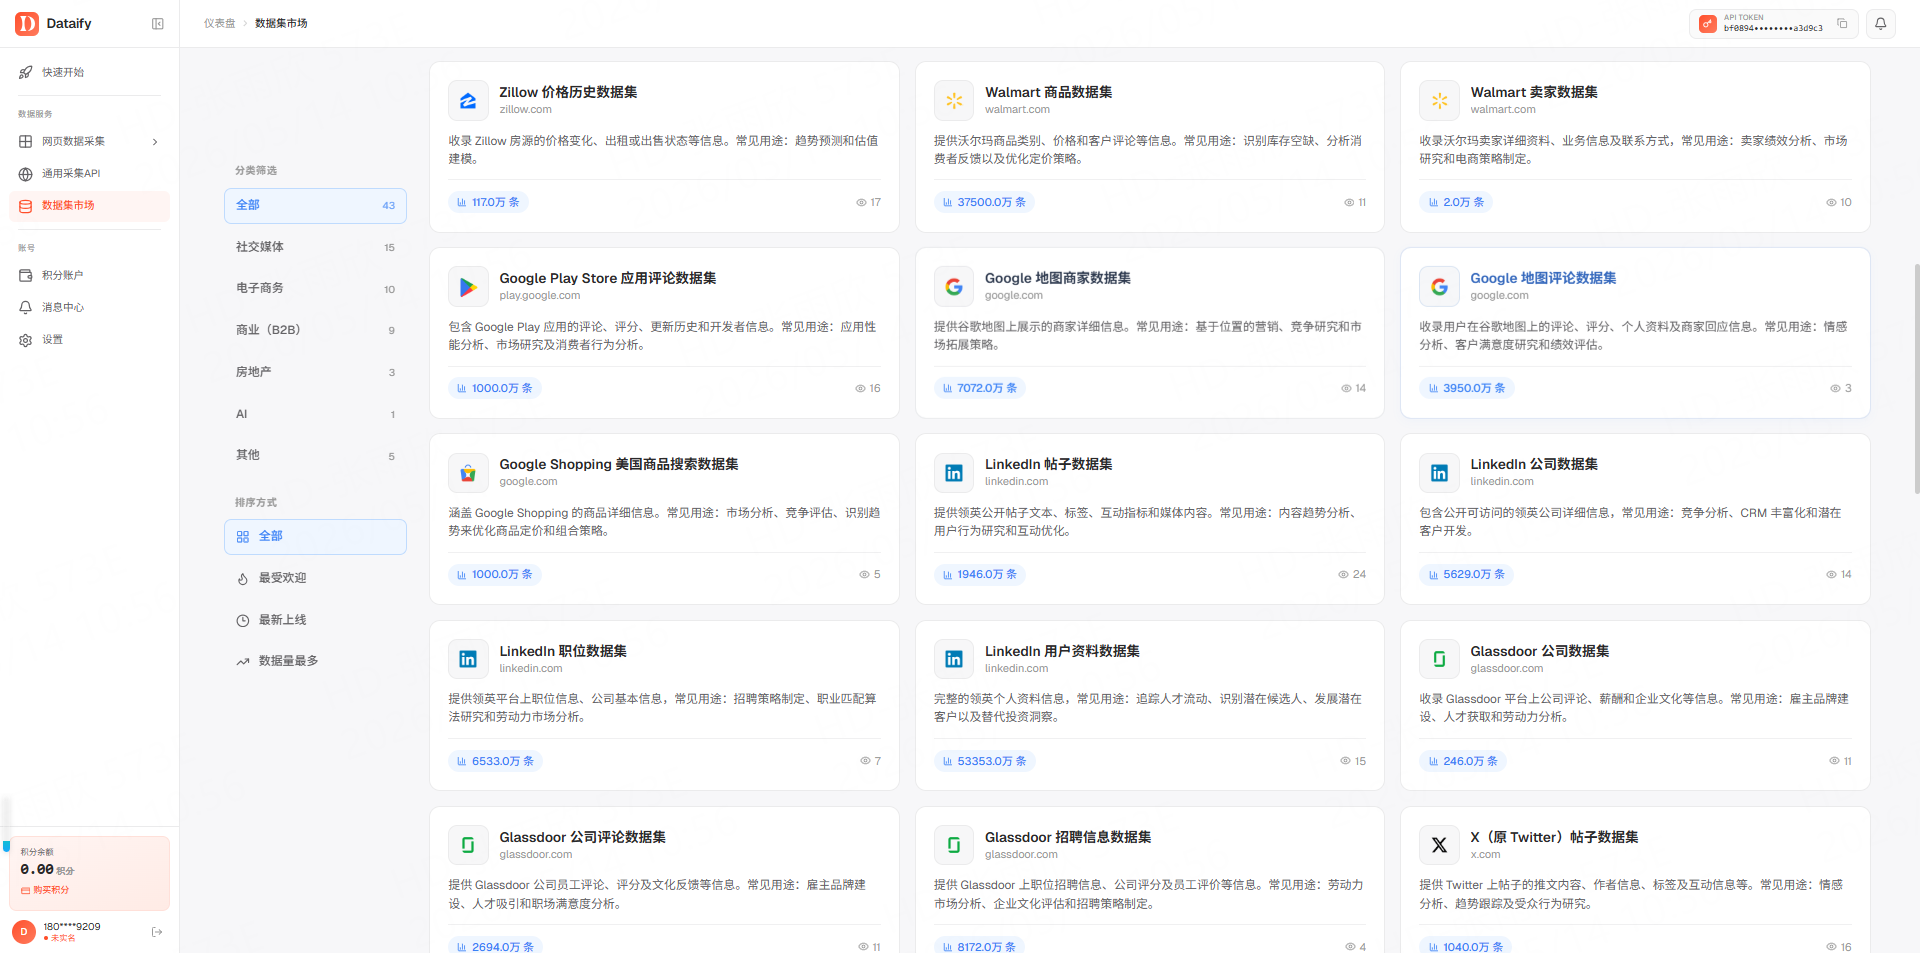Click Walmart 卖家数据集 logo icon

click(x=1439, y=101)
